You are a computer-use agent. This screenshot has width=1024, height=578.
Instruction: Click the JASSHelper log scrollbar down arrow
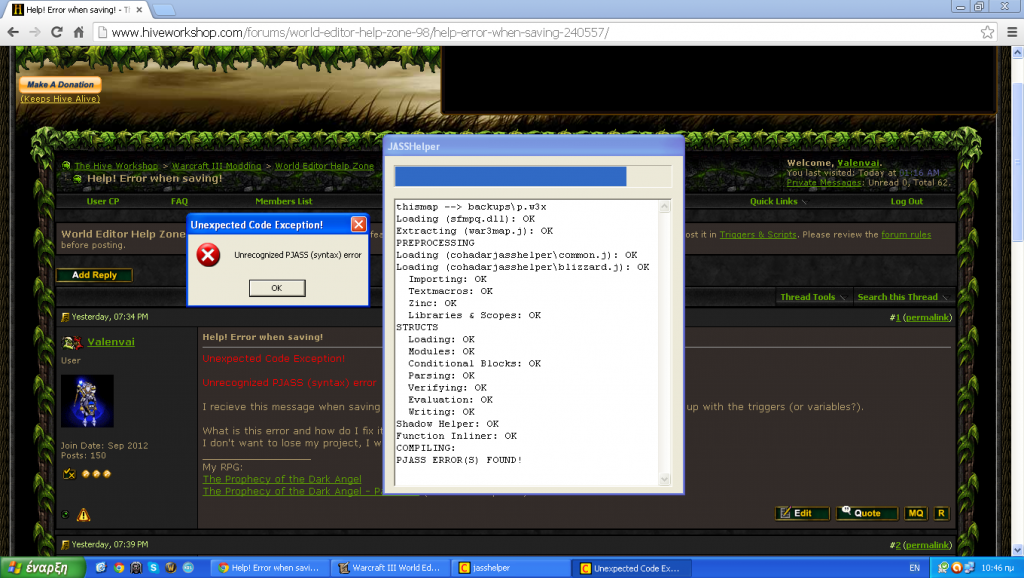pyautogui.click(x=664, y=479)
